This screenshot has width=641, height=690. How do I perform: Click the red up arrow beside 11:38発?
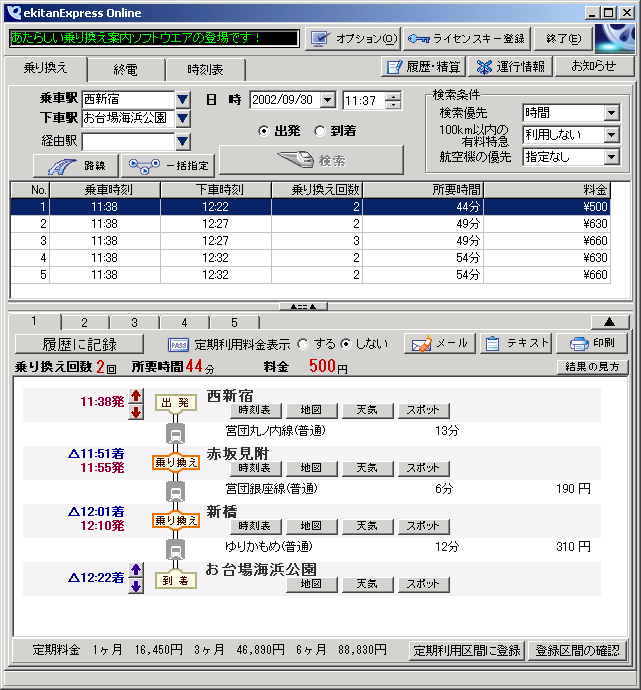click(136, 396)
